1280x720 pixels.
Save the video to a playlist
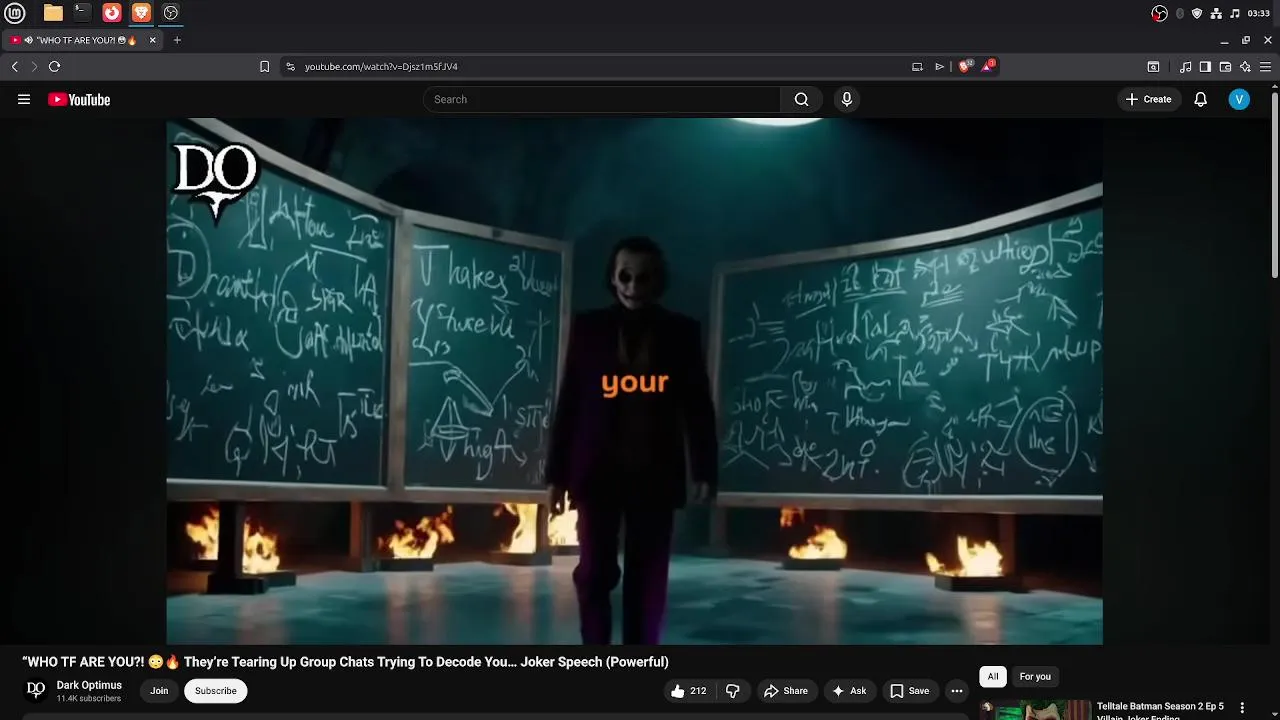click(910, 691)
